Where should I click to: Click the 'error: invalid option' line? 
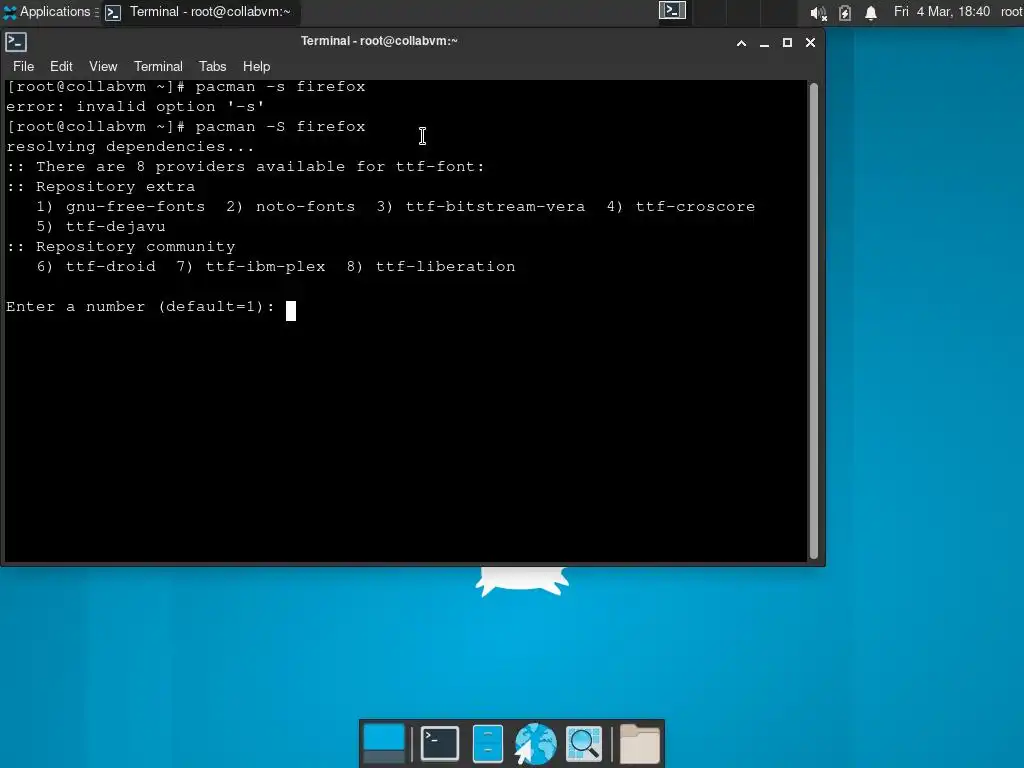tap(135, 106)
